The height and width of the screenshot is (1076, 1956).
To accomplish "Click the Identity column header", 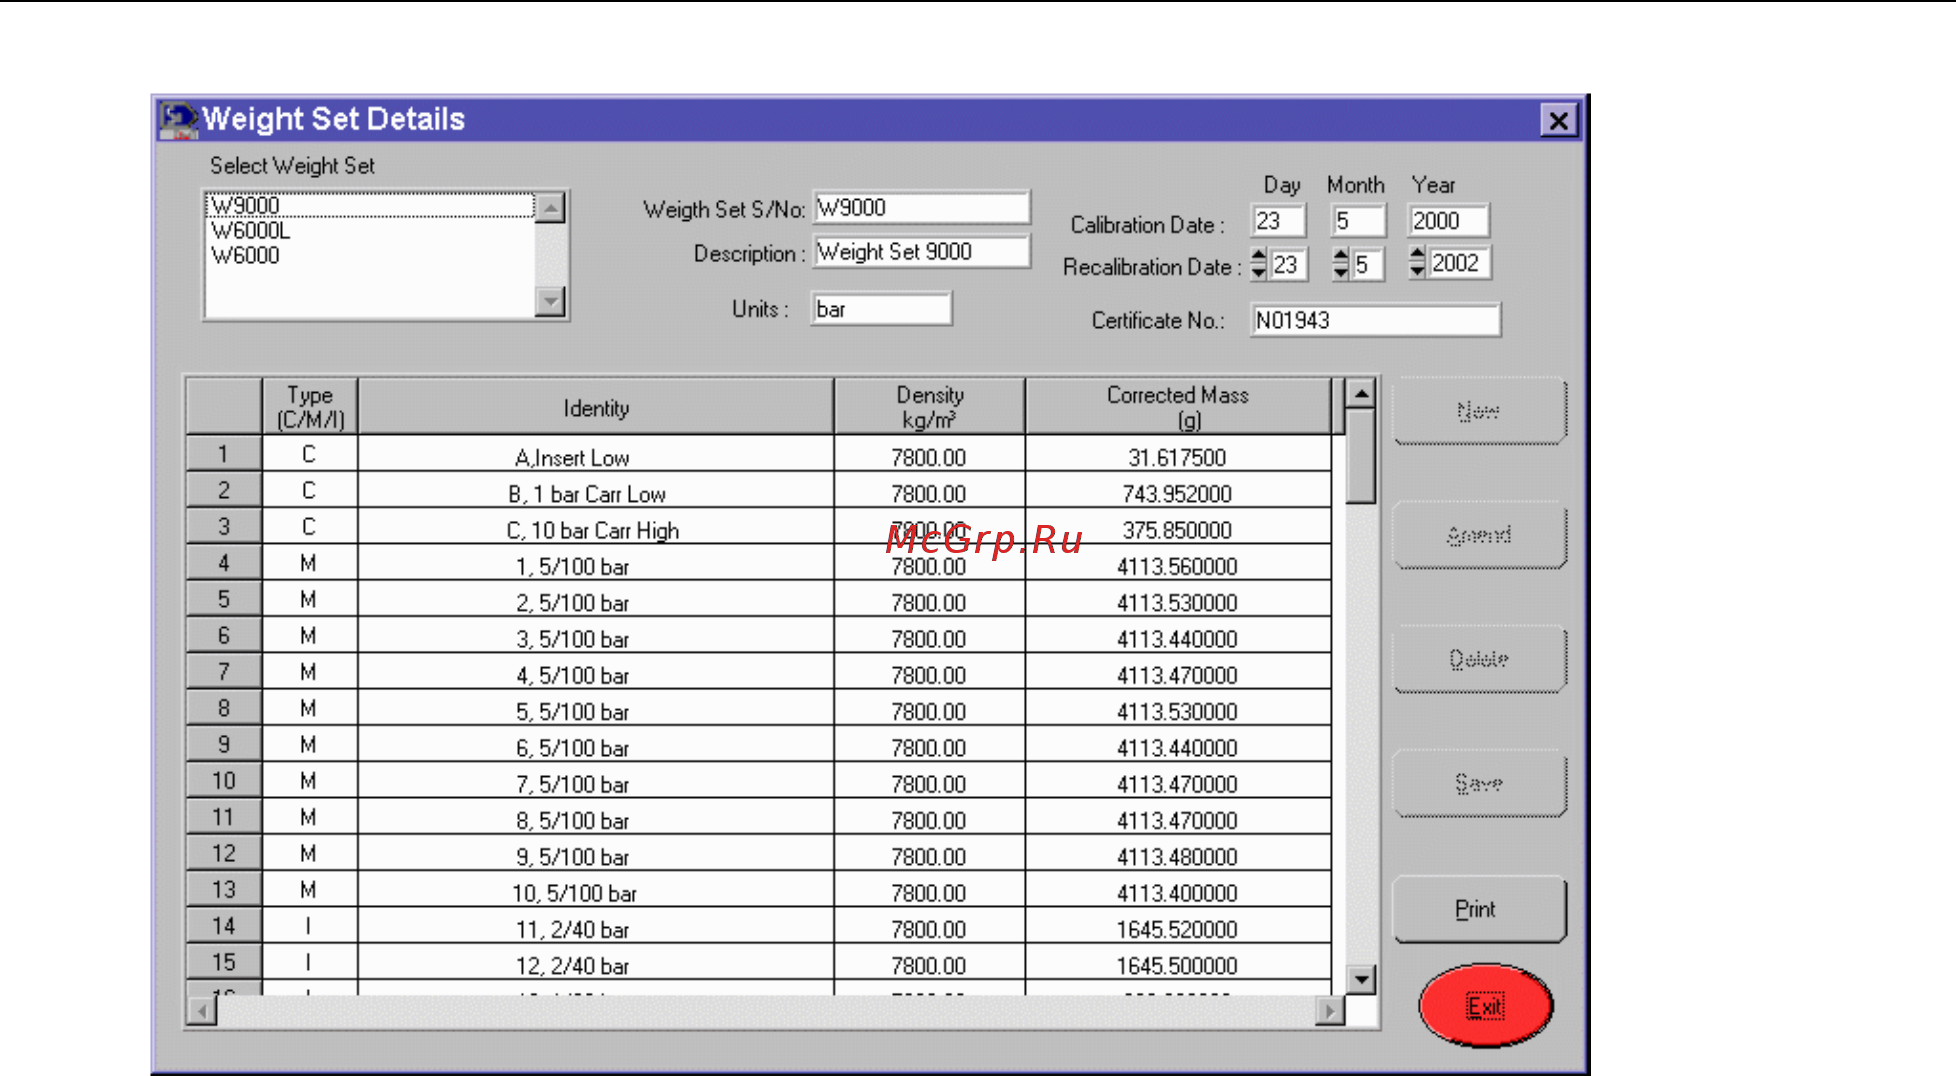I will (x=596, y=407).
